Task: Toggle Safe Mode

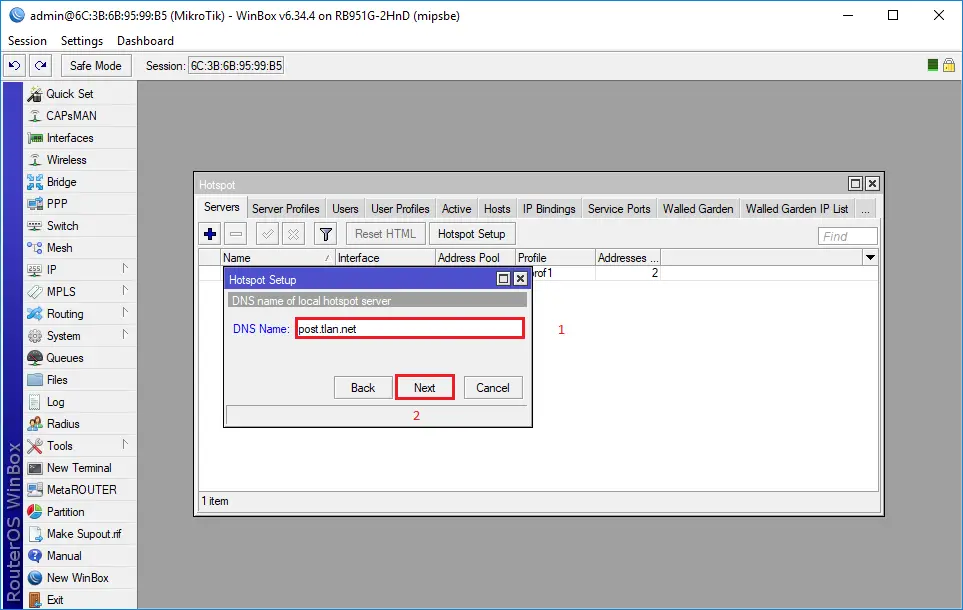Action: (x=96, y=66)
